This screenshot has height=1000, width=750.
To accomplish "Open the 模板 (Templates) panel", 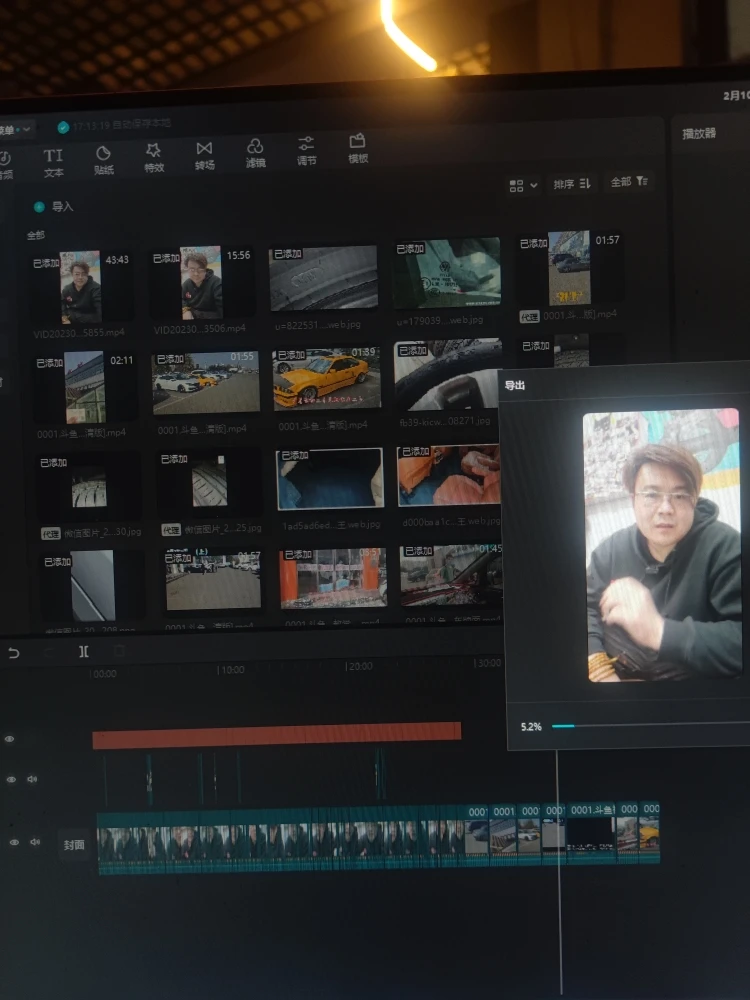I will (357, 149).
